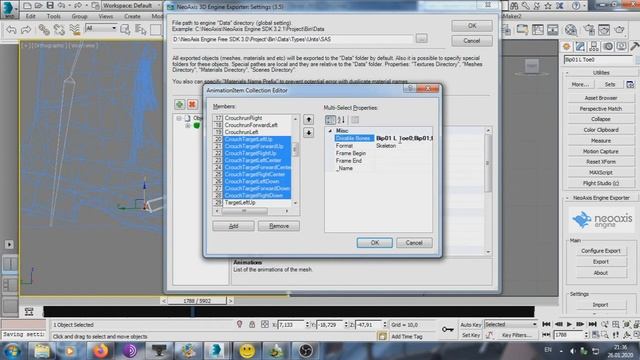Toggle Key Mode button beside frame field
Screen dimensions: 640x360
[547, 335]
